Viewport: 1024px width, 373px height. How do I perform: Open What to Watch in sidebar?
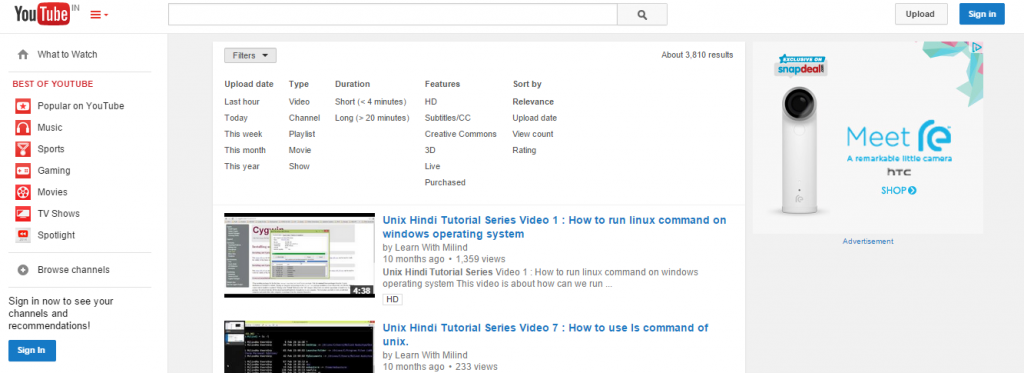tap(67, 54)
